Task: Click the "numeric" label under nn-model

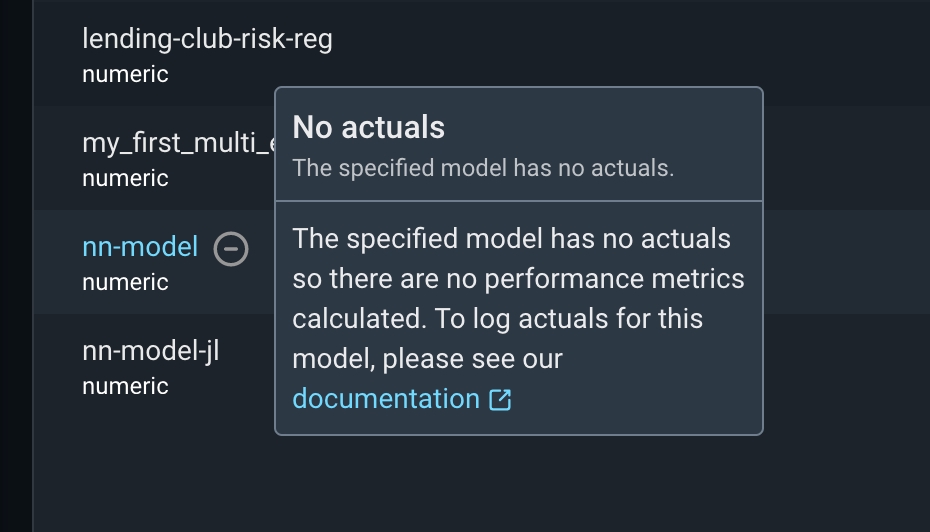Action: (x=125, y=282)
